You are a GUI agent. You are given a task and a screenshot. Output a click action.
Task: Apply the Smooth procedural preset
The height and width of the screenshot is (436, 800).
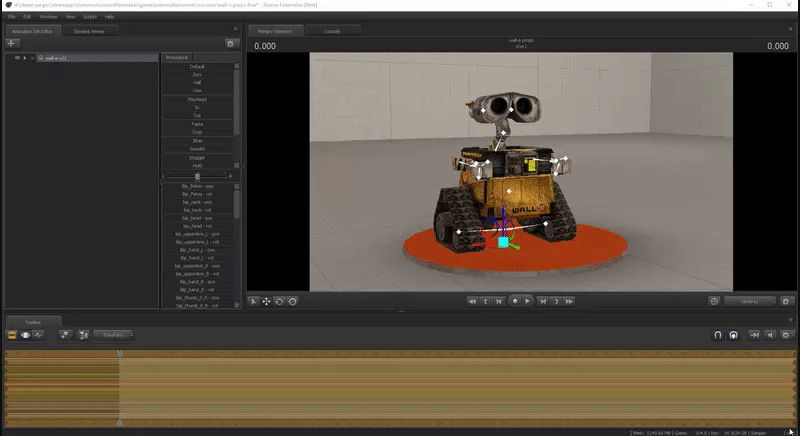197,149
